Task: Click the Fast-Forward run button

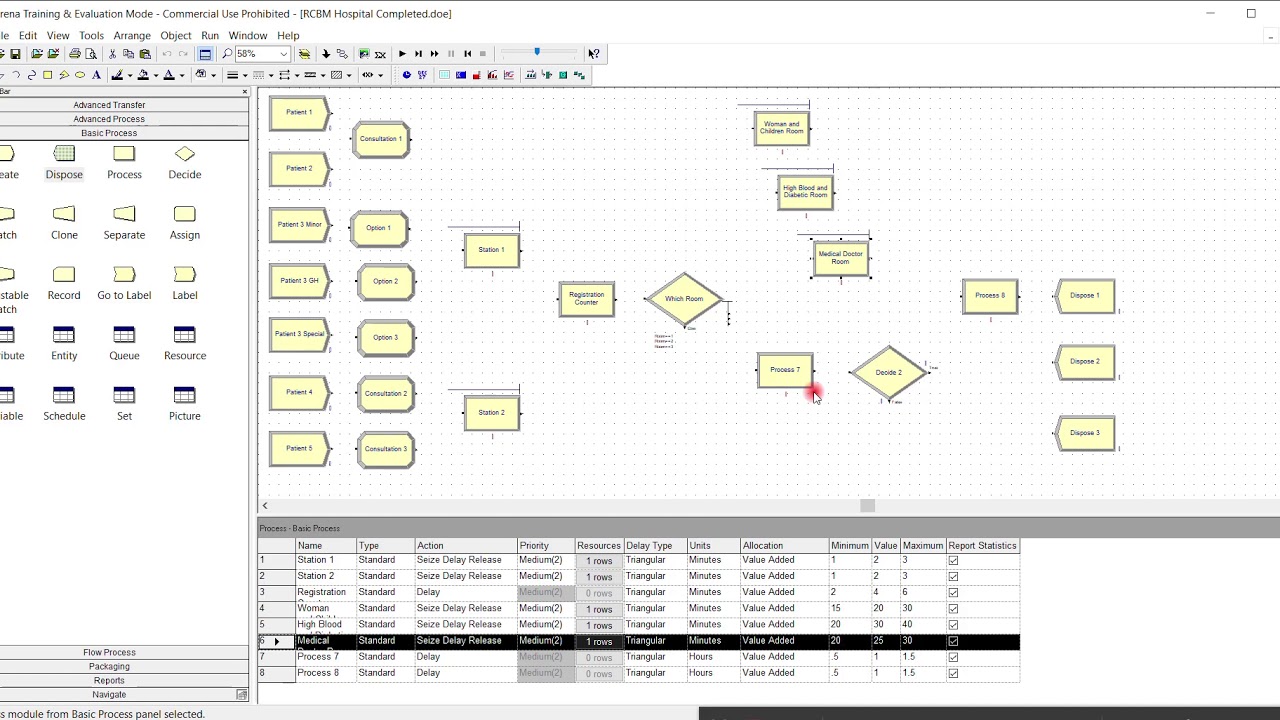Action: tap(434, 54)
